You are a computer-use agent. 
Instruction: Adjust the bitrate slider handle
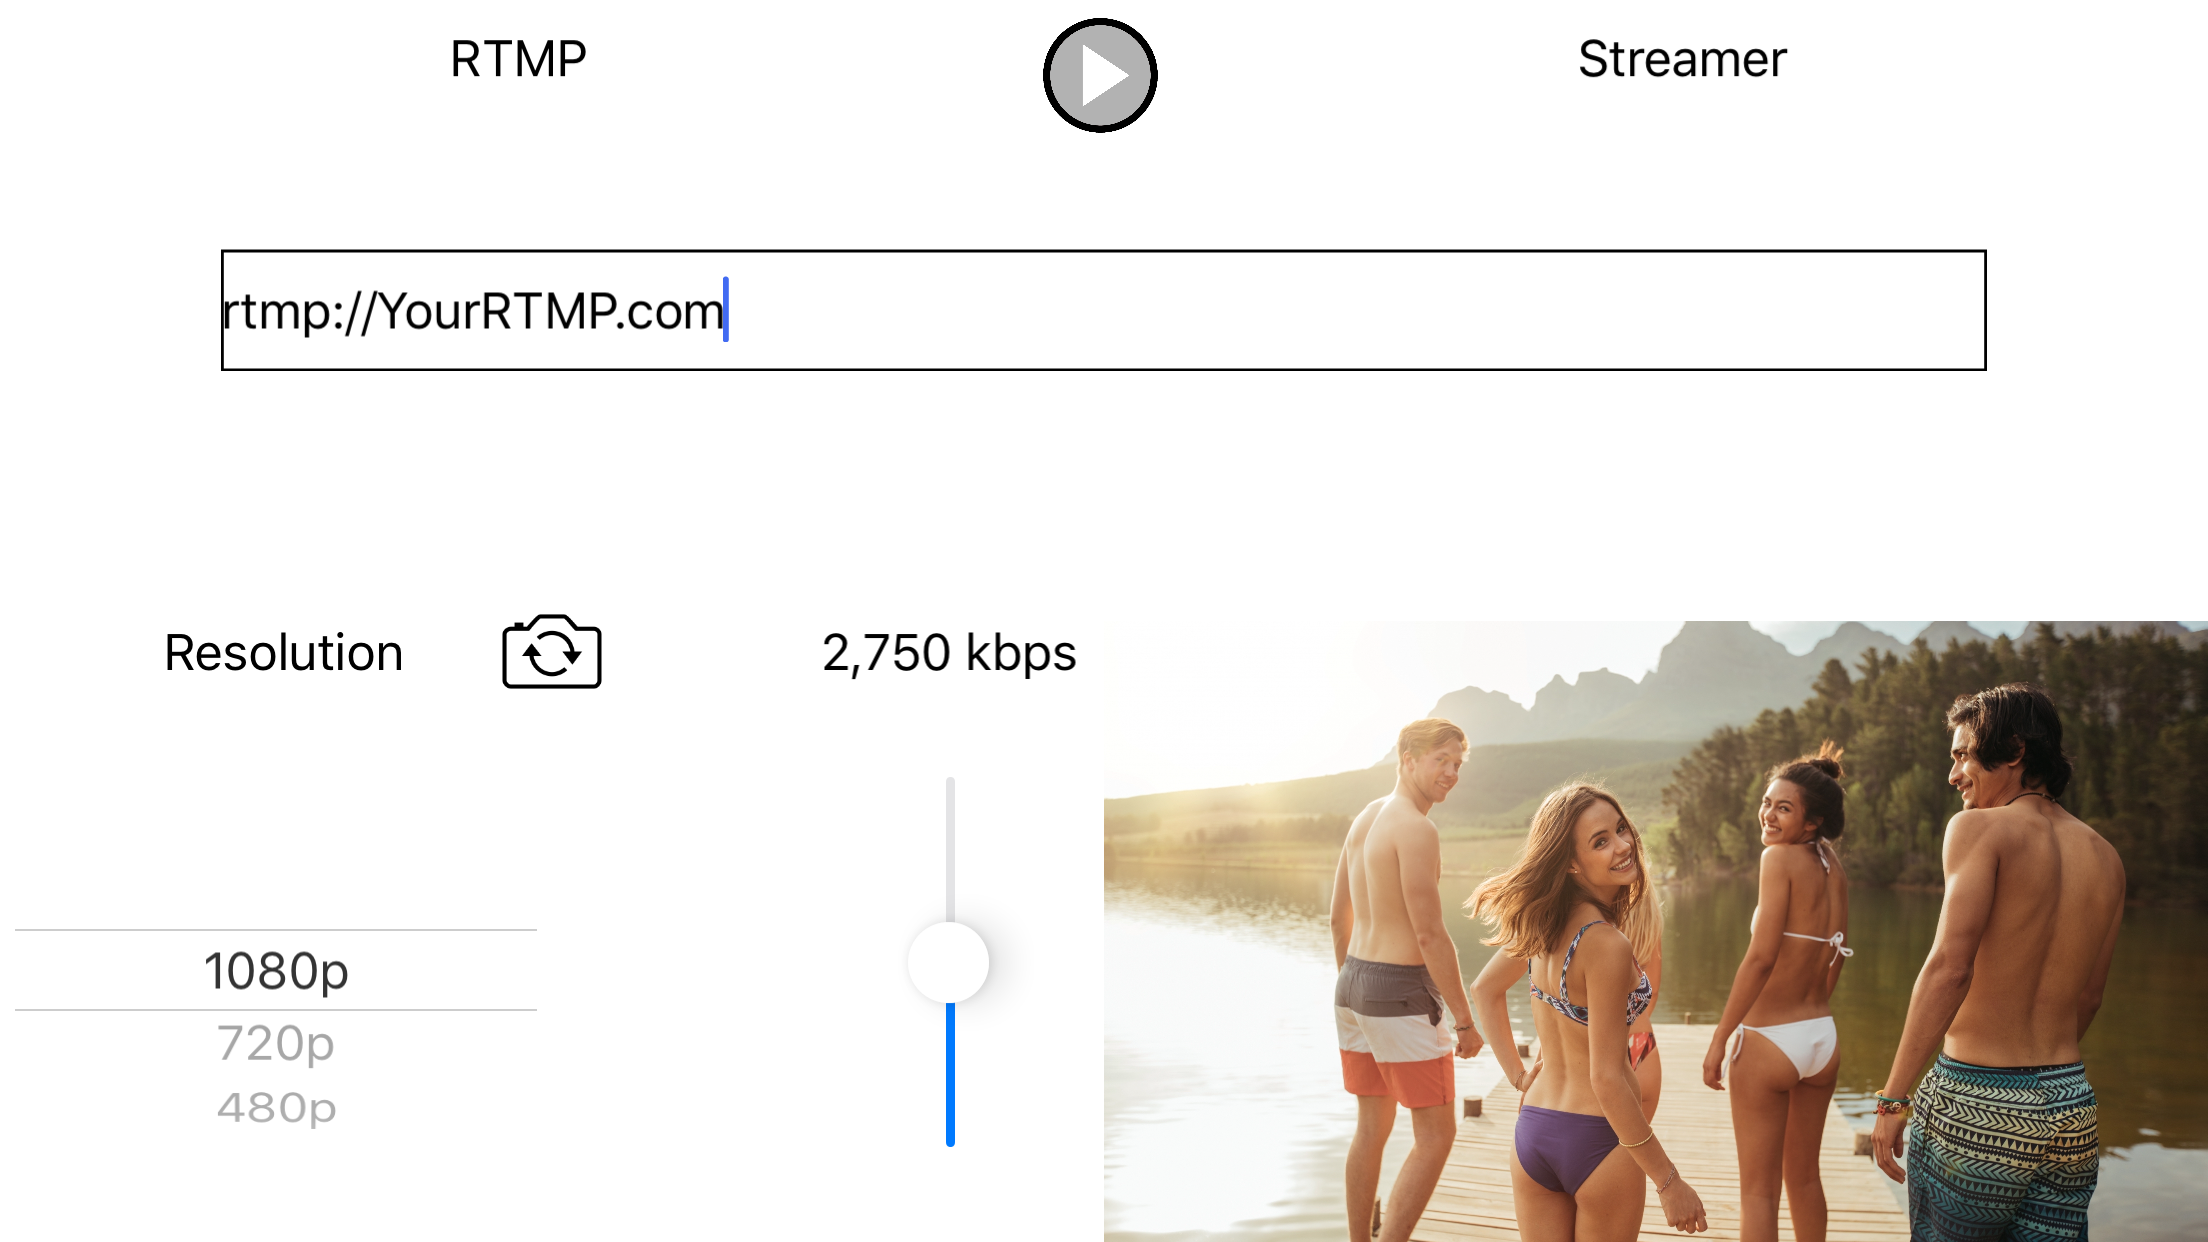point(948,962)
